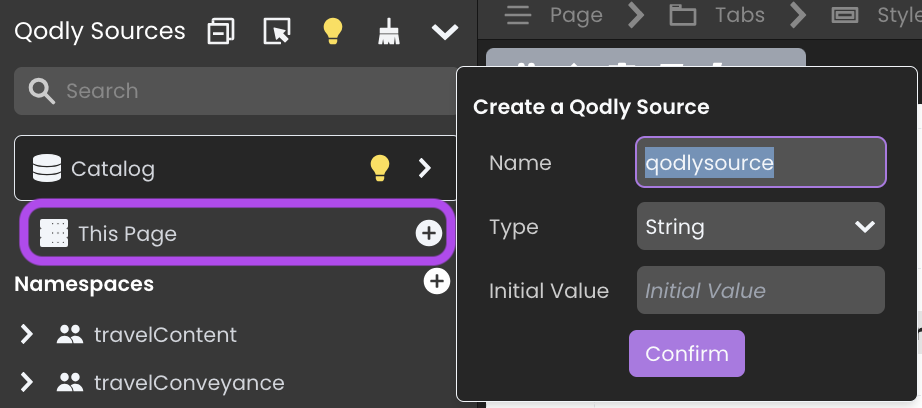
Task: Click the broom cleanup icon
Action: tap(389, 31)
